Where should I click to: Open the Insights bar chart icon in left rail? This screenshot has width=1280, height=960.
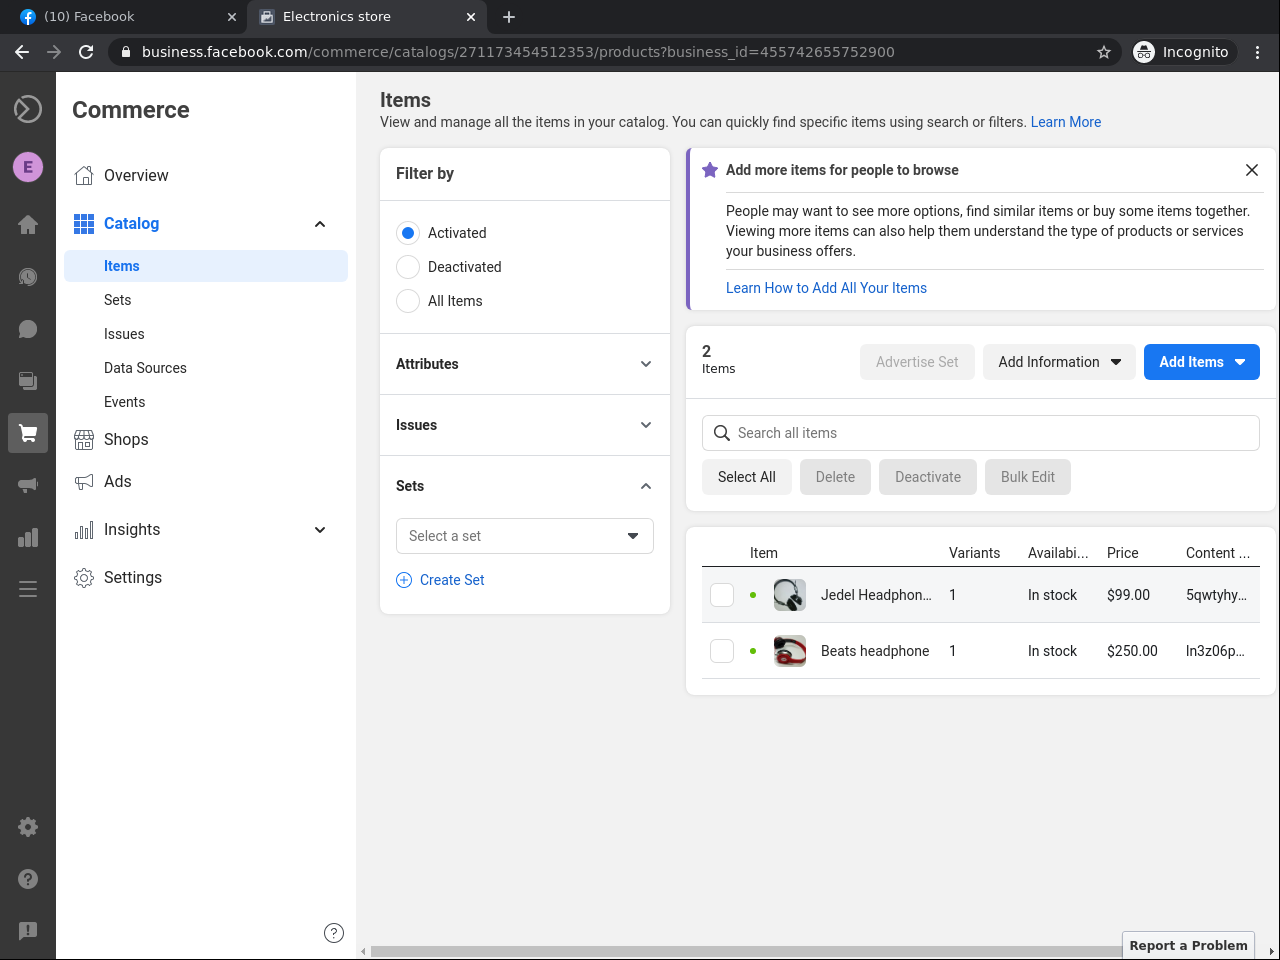click(28, 537)
